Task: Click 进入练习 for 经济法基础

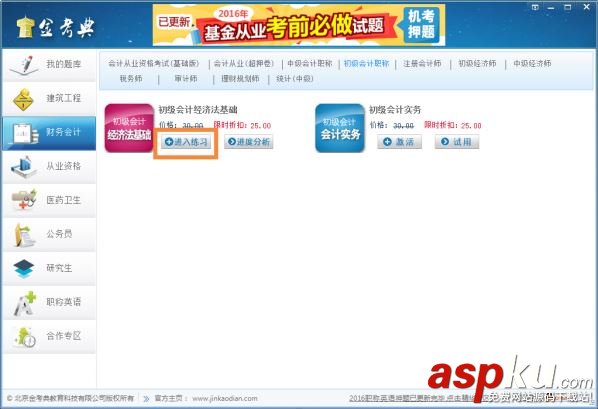Action: [x=186, y=142]
